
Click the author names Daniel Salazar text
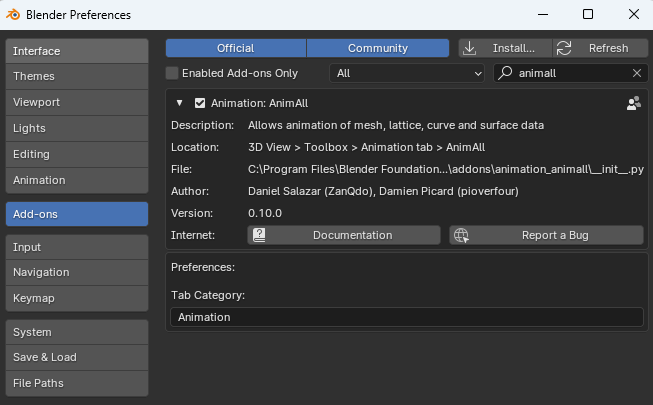click(x=383, y=191)
